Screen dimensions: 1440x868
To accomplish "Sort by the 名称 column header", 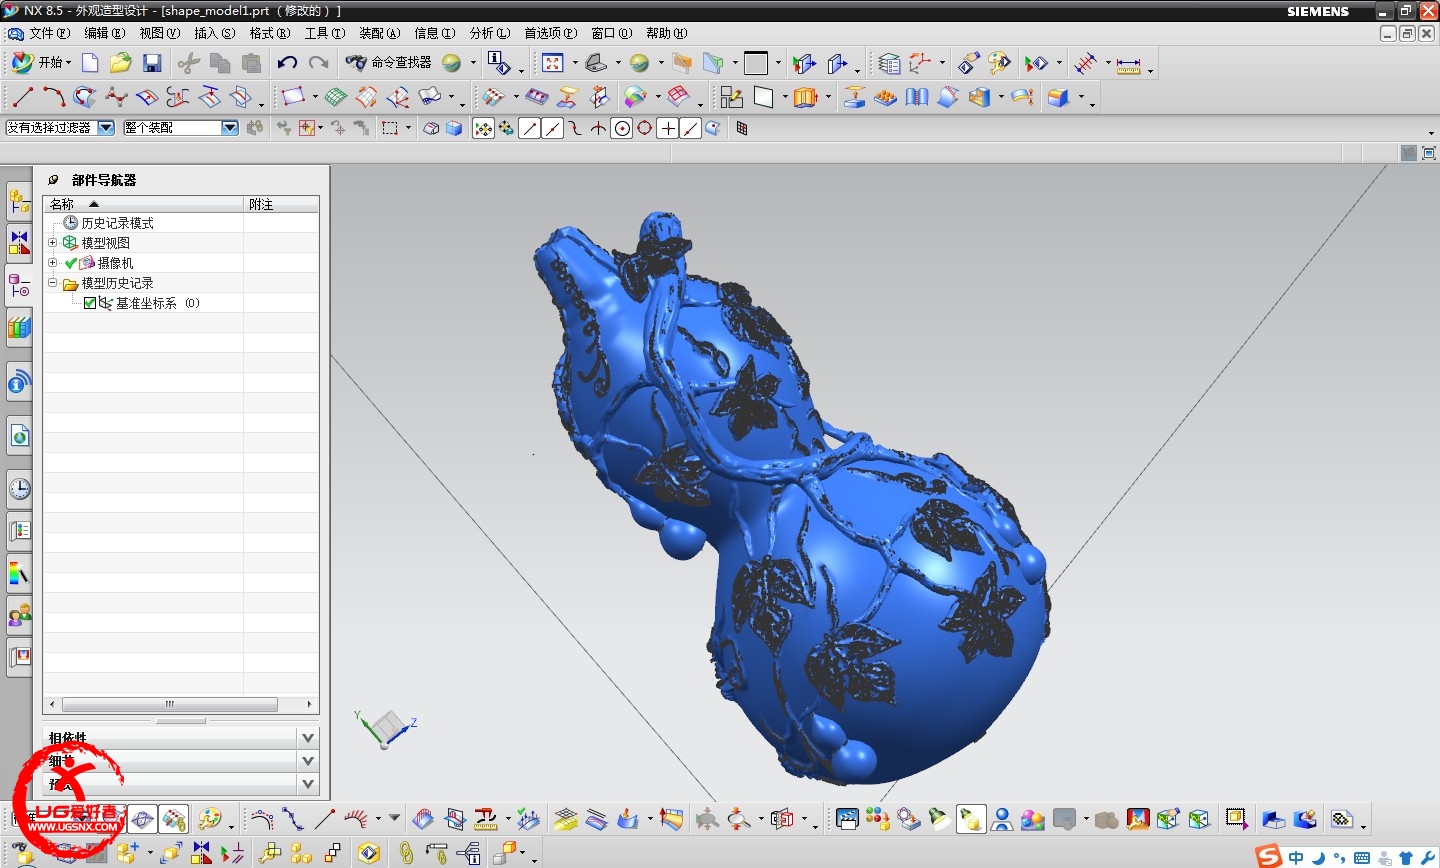I will click(x=144, y=204).
